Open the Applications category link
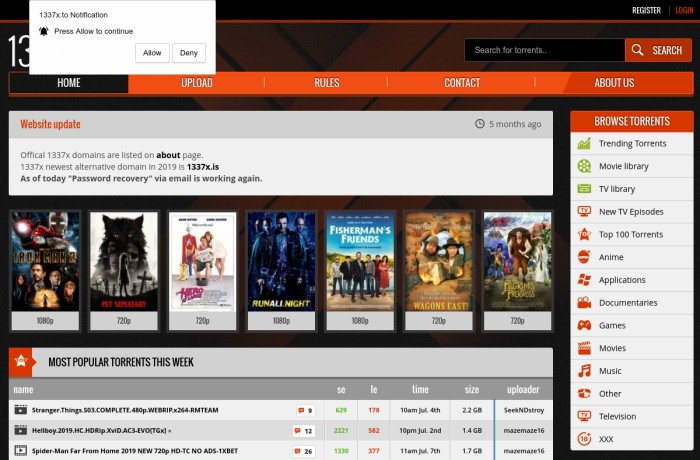The image size is (700, 460). click(x=622, y=280)
